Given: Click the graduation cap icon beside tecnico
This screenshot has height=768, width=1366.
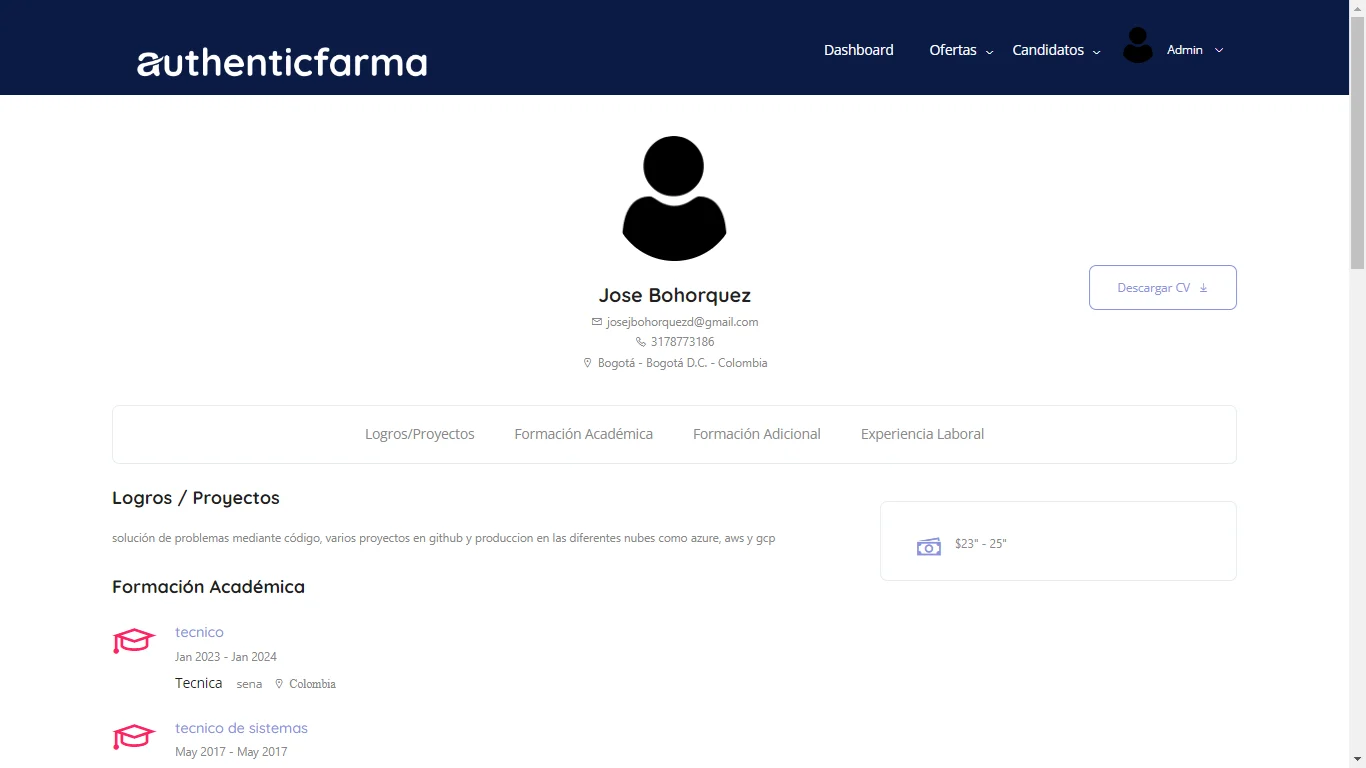Looking at the screenshot, I should (134, 641).
